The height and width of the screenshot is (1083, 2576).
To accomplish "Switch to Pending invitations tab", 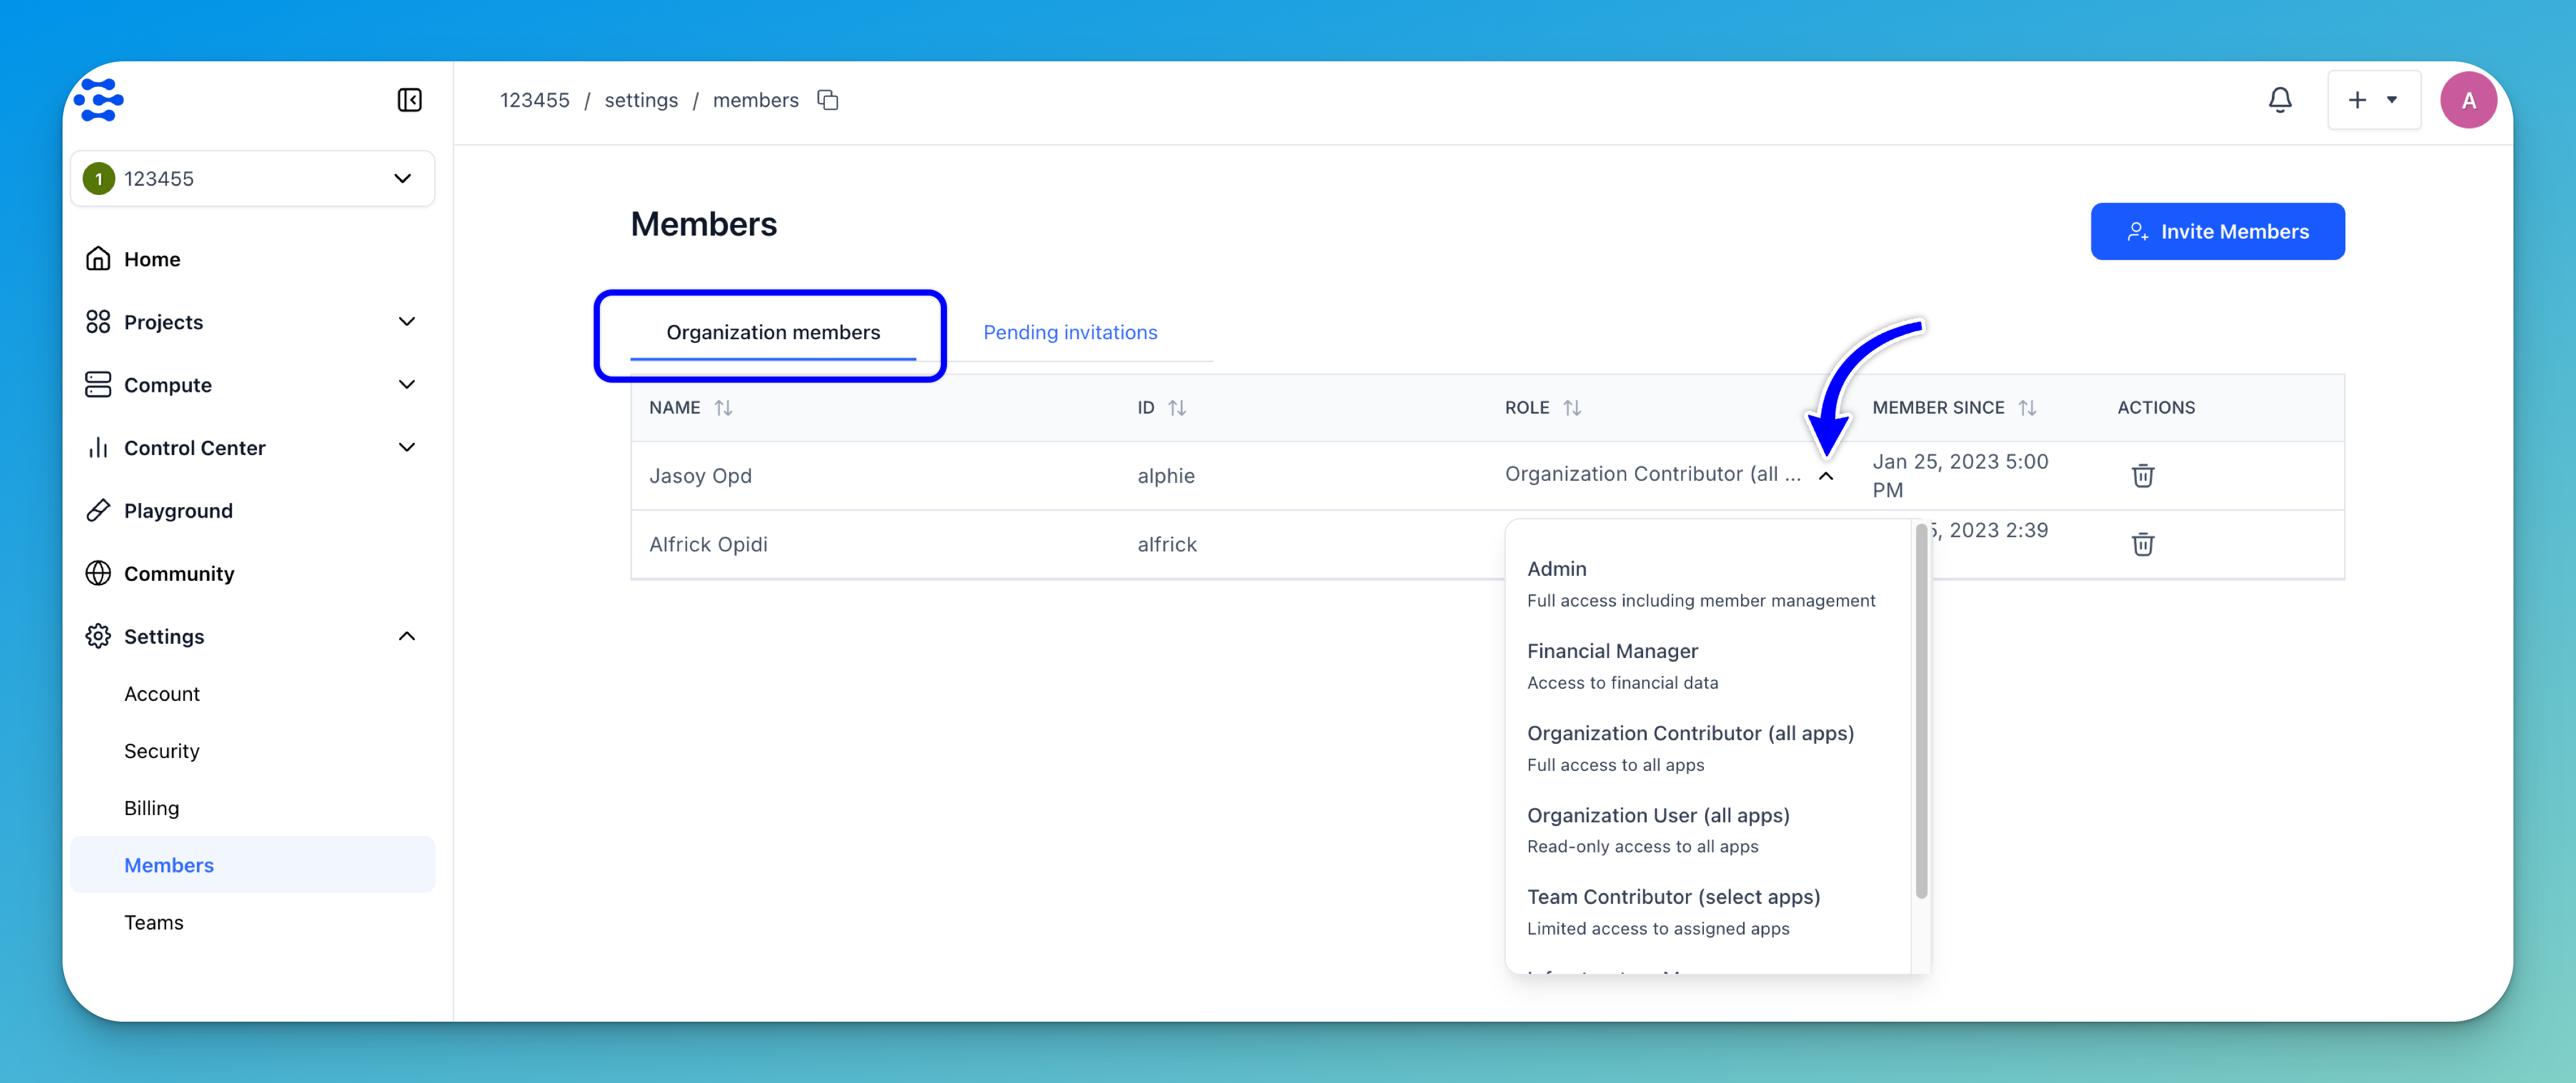I will (1069, 332).
